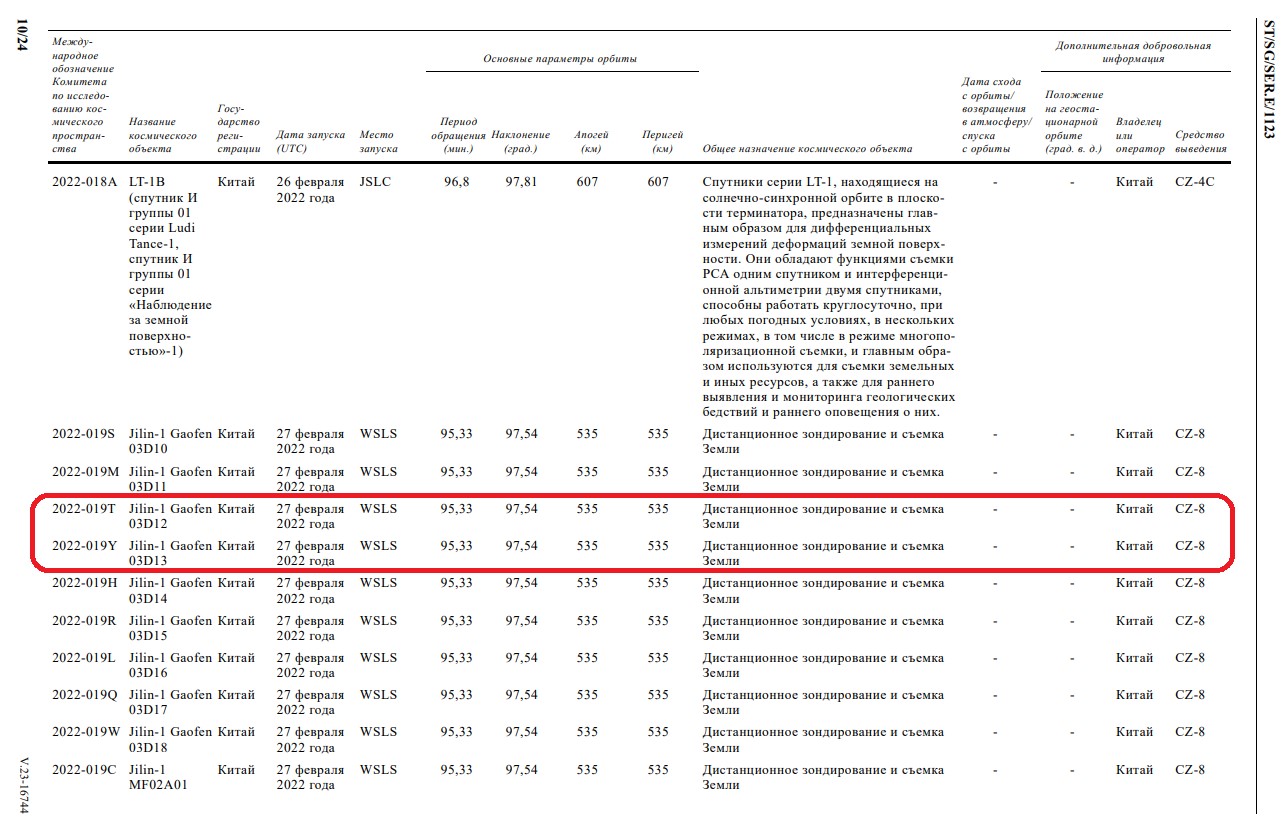Select the name Jilin-1 Gaofen 03D10
1283x824 pixels.
pos(171,442)
